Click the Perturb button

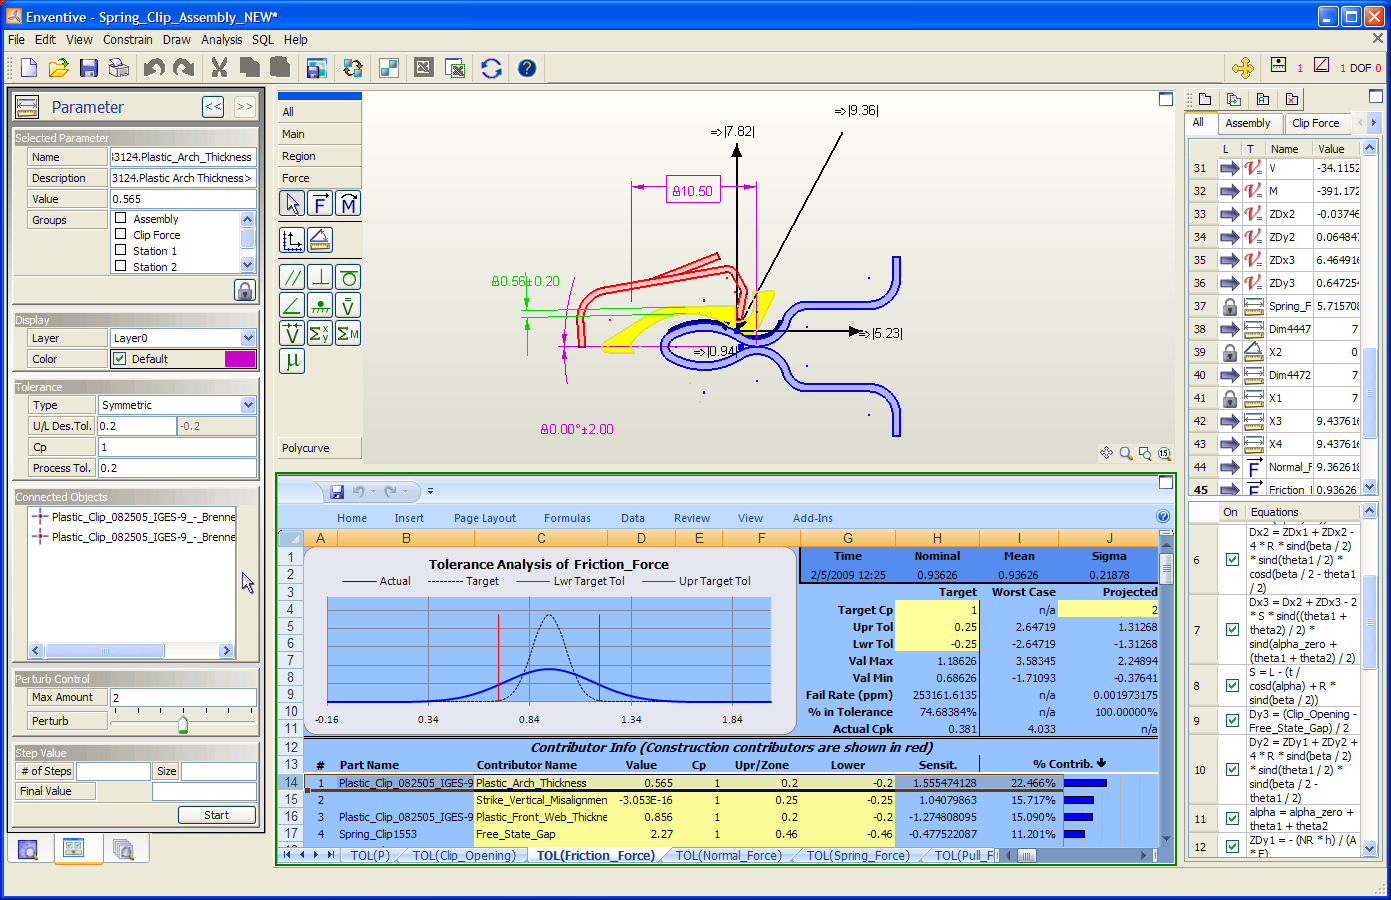pos(67,720)
